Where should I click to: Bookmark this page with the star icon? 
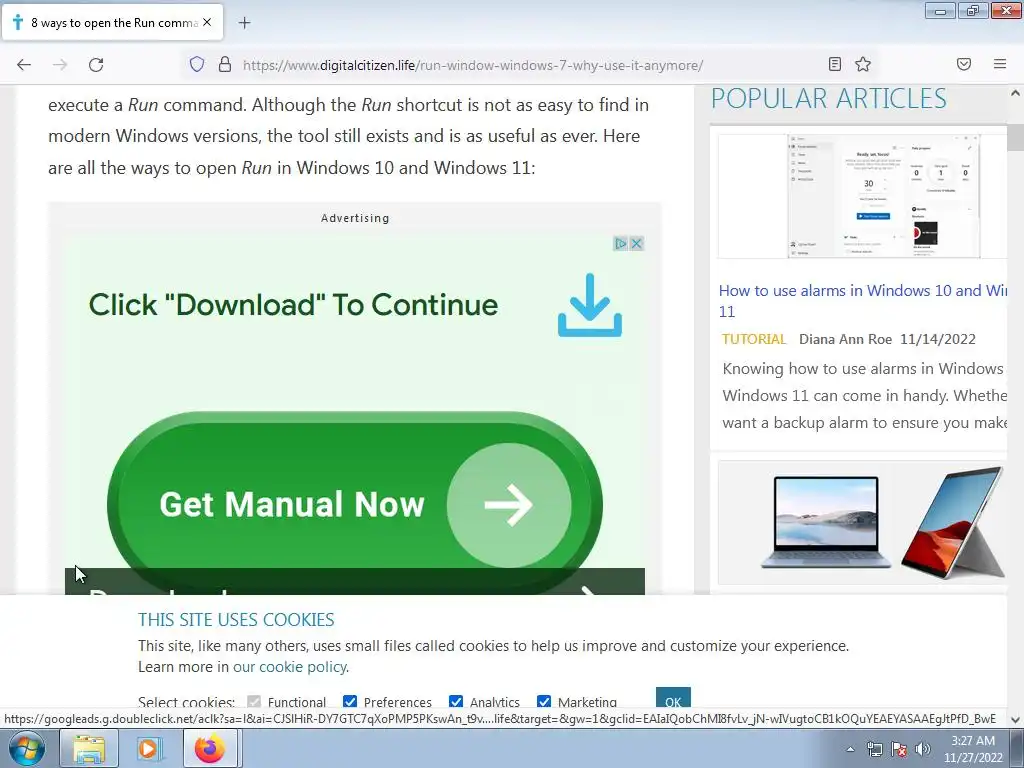click(x=863, y=64)
